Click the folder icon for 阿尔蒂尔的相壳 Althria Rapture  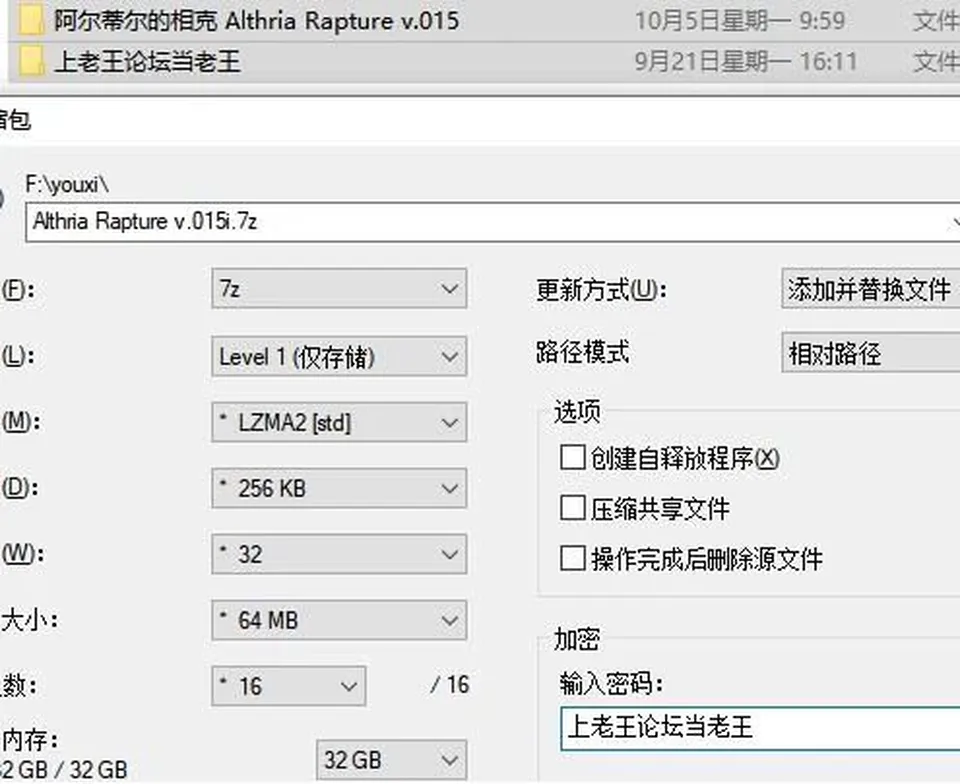point(31,20)
